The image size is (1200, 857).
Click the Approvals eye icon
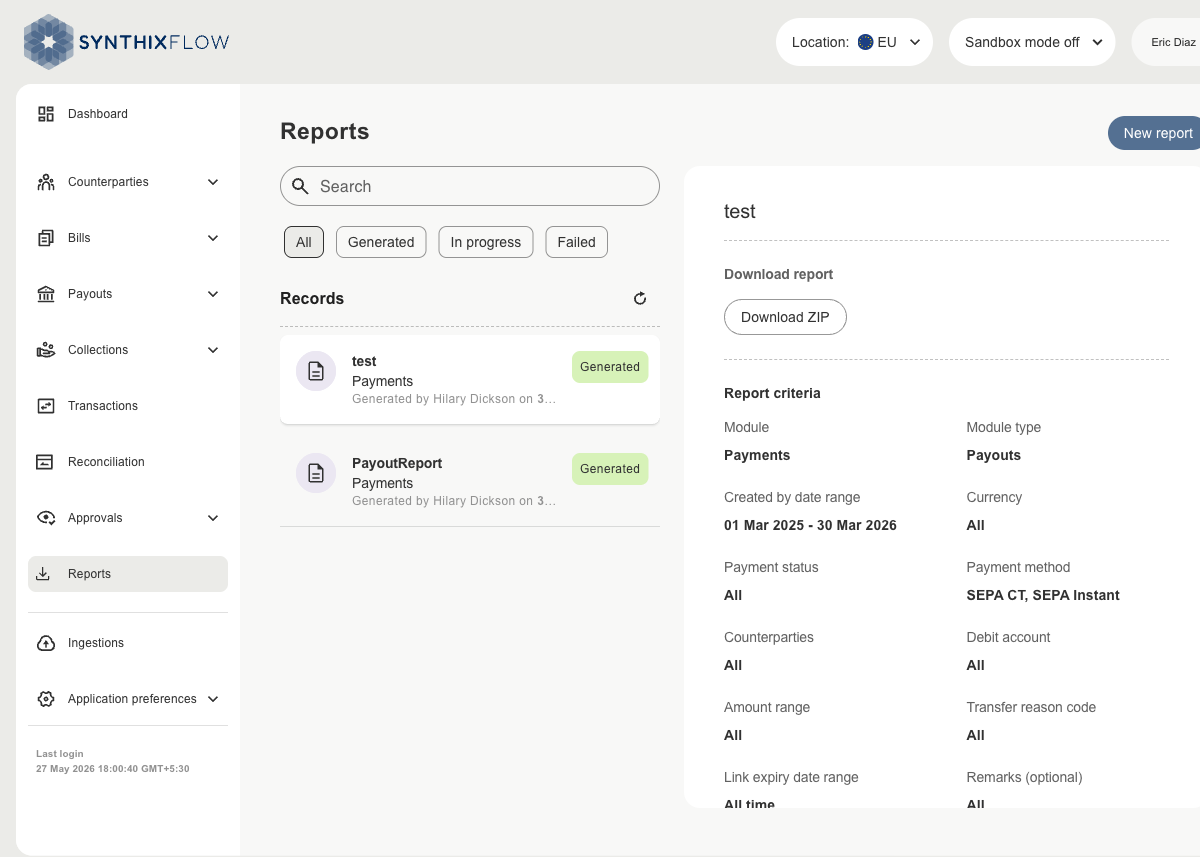[45, 518]
